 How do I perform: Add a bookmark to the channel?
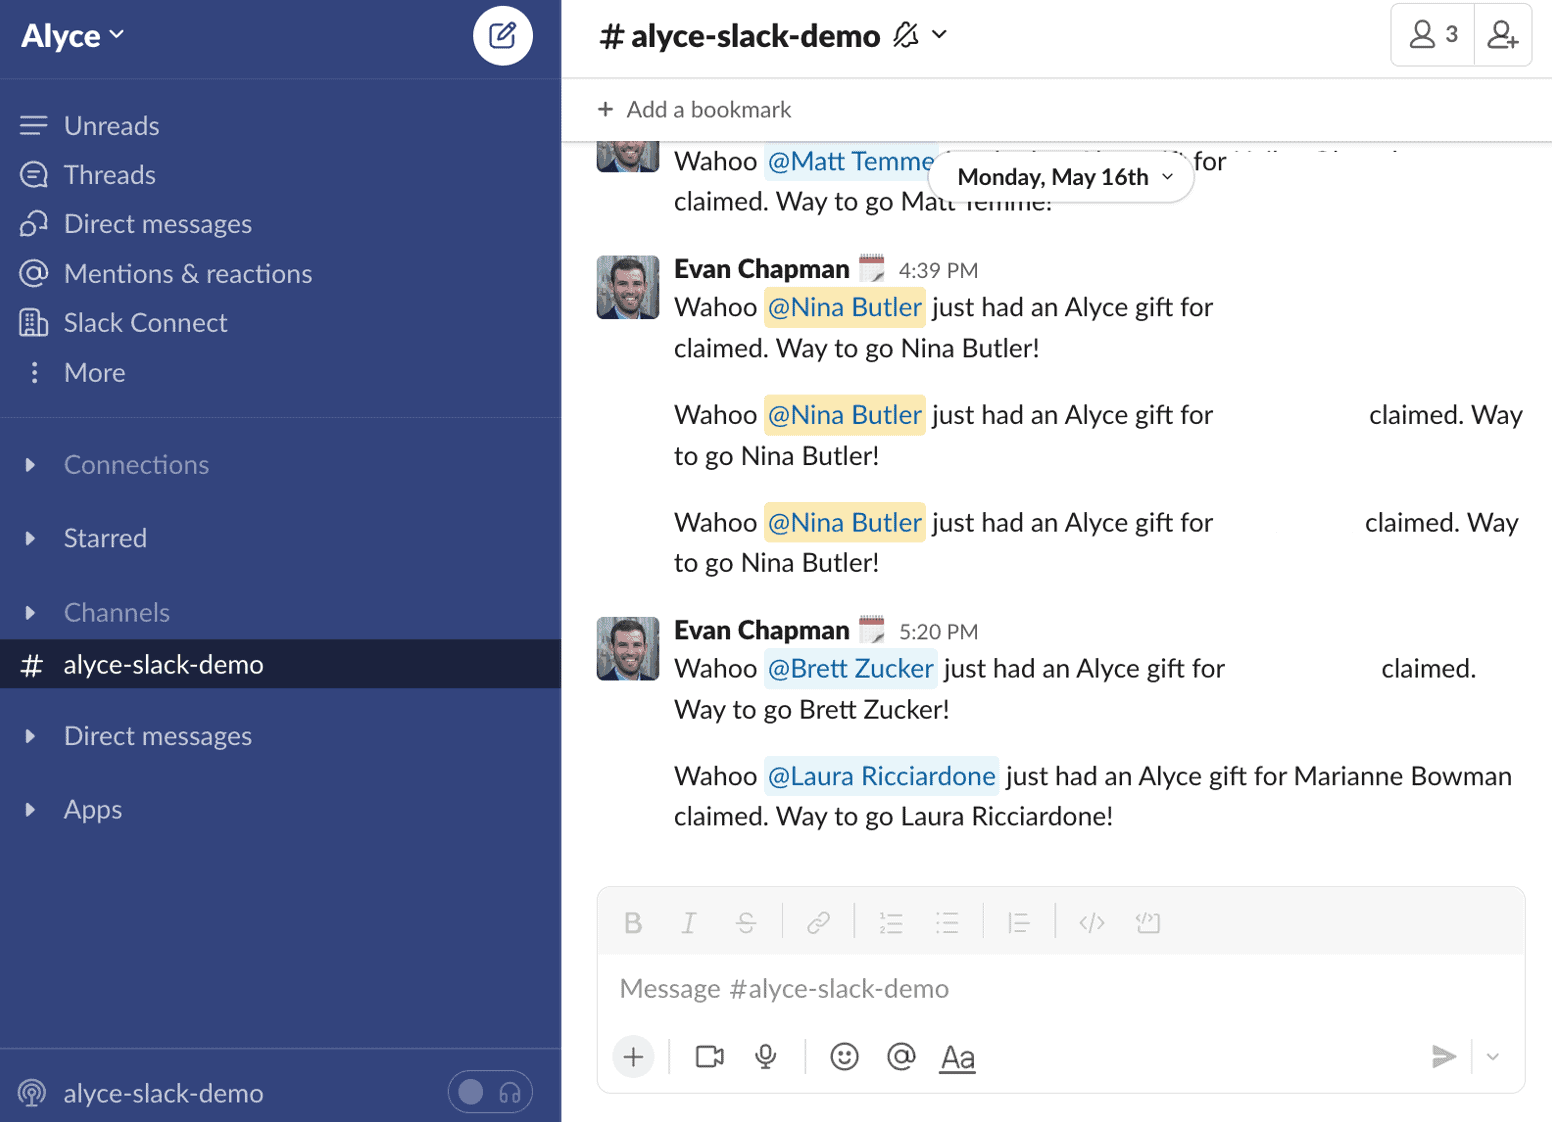coord(694,109)
